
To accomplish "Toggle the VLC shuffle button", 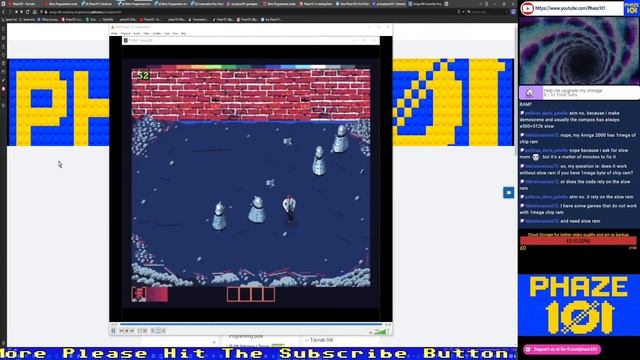I will click(164, 331).
